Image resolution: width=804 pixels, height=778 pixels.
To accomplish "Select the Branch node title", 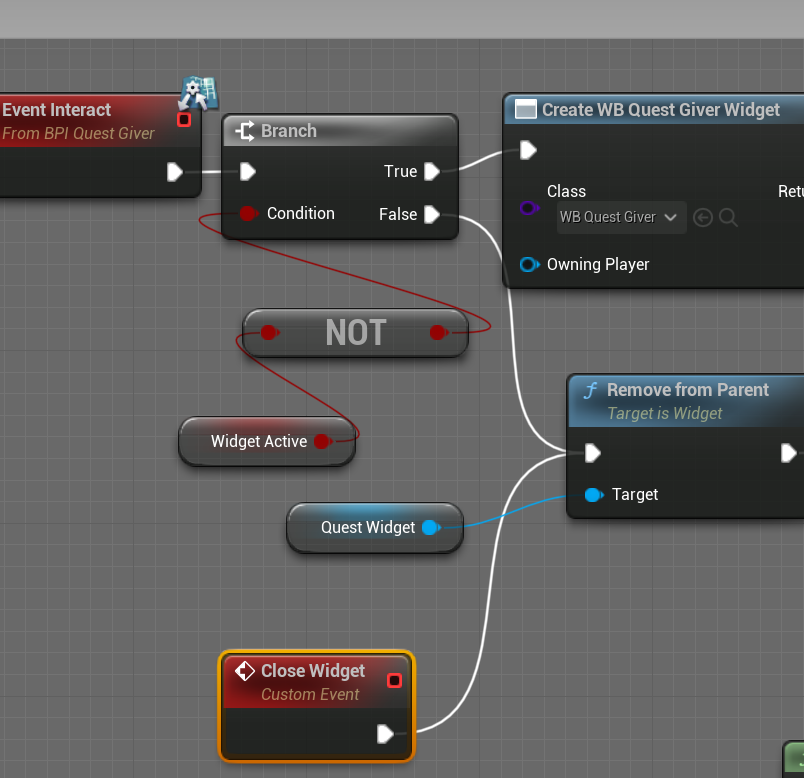I will tap(289, 131).
